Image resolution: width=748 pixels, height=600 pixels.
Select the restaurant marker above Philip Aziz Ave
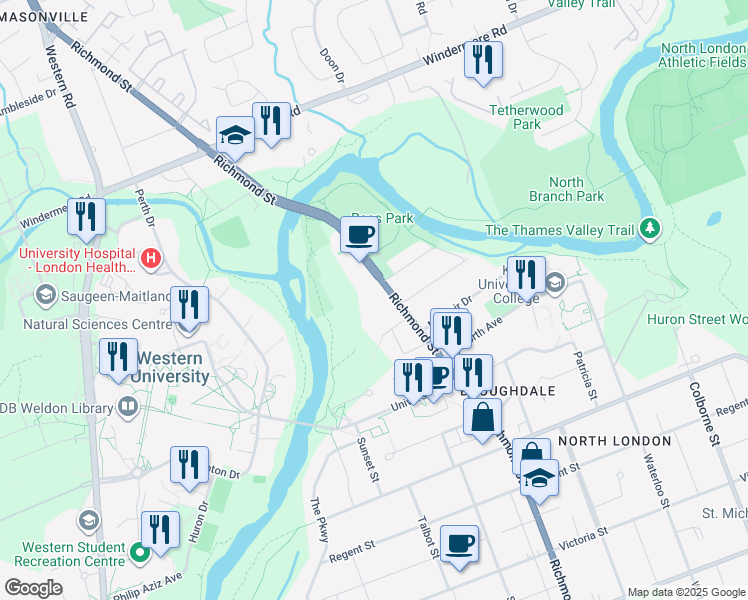point(161,532)
